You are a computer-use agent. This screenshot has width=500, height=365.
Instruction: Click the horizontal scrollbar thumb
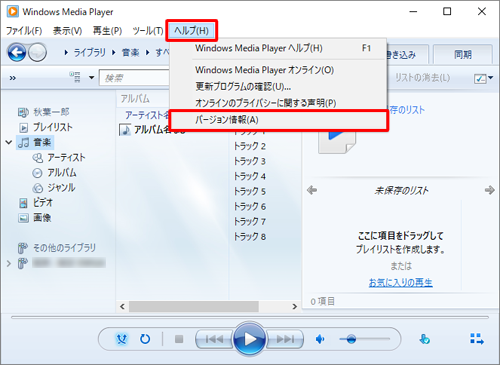pyautogui.click(x=194, y=306)
